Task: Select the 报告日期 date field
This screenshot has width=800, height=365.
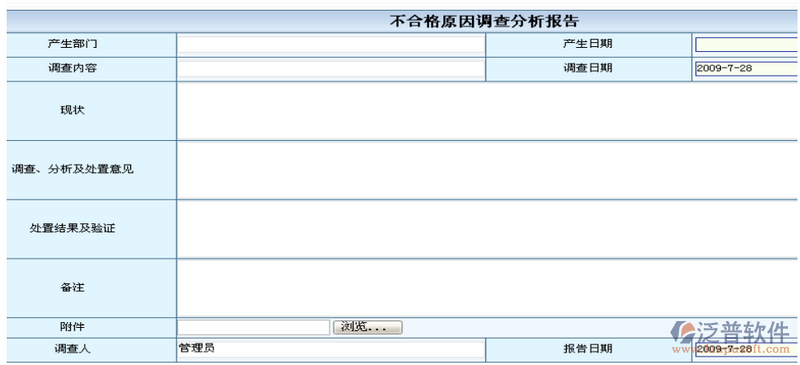Action: pos(746,349)
